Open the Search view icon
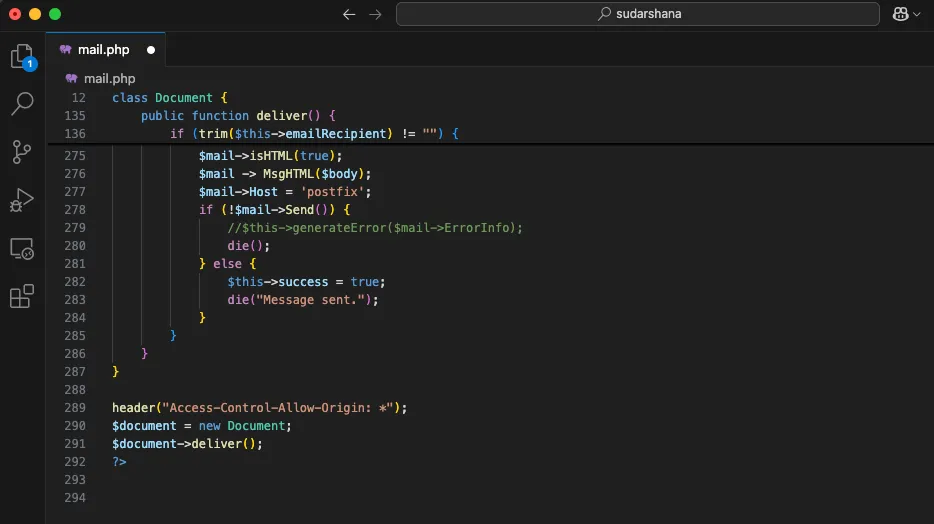Screen dimensions: 934x524 (x=23, y=104)
